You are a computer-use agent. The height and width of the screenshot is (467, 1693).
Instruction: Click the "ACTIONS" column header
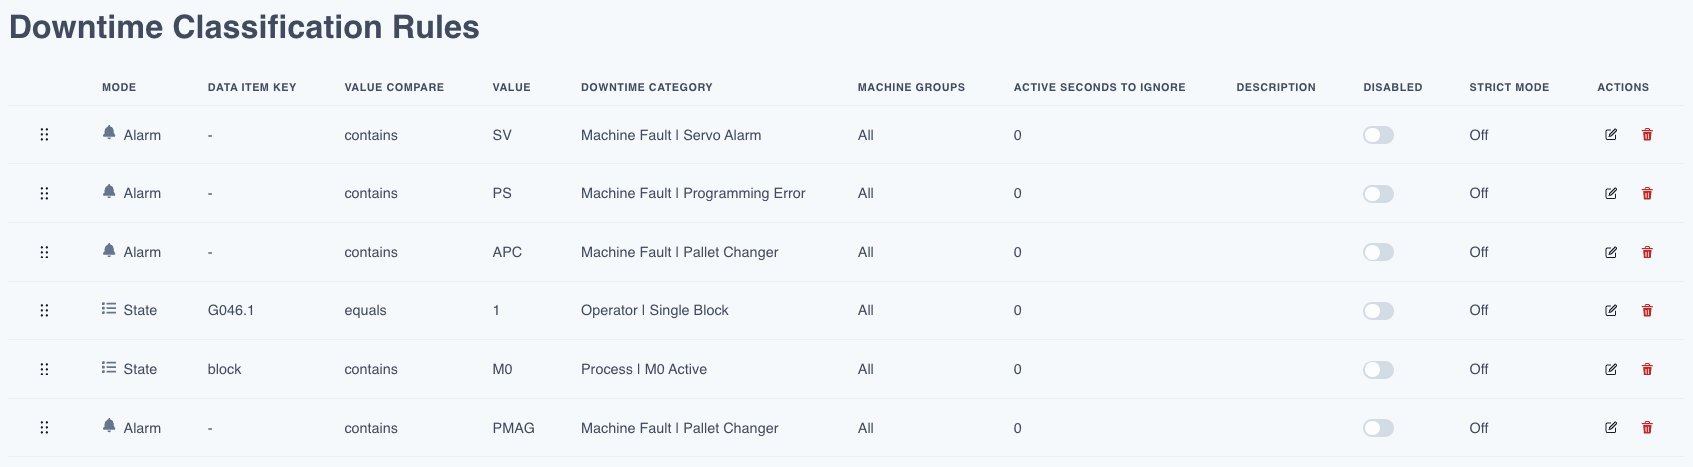click(x=1623, y=87)
